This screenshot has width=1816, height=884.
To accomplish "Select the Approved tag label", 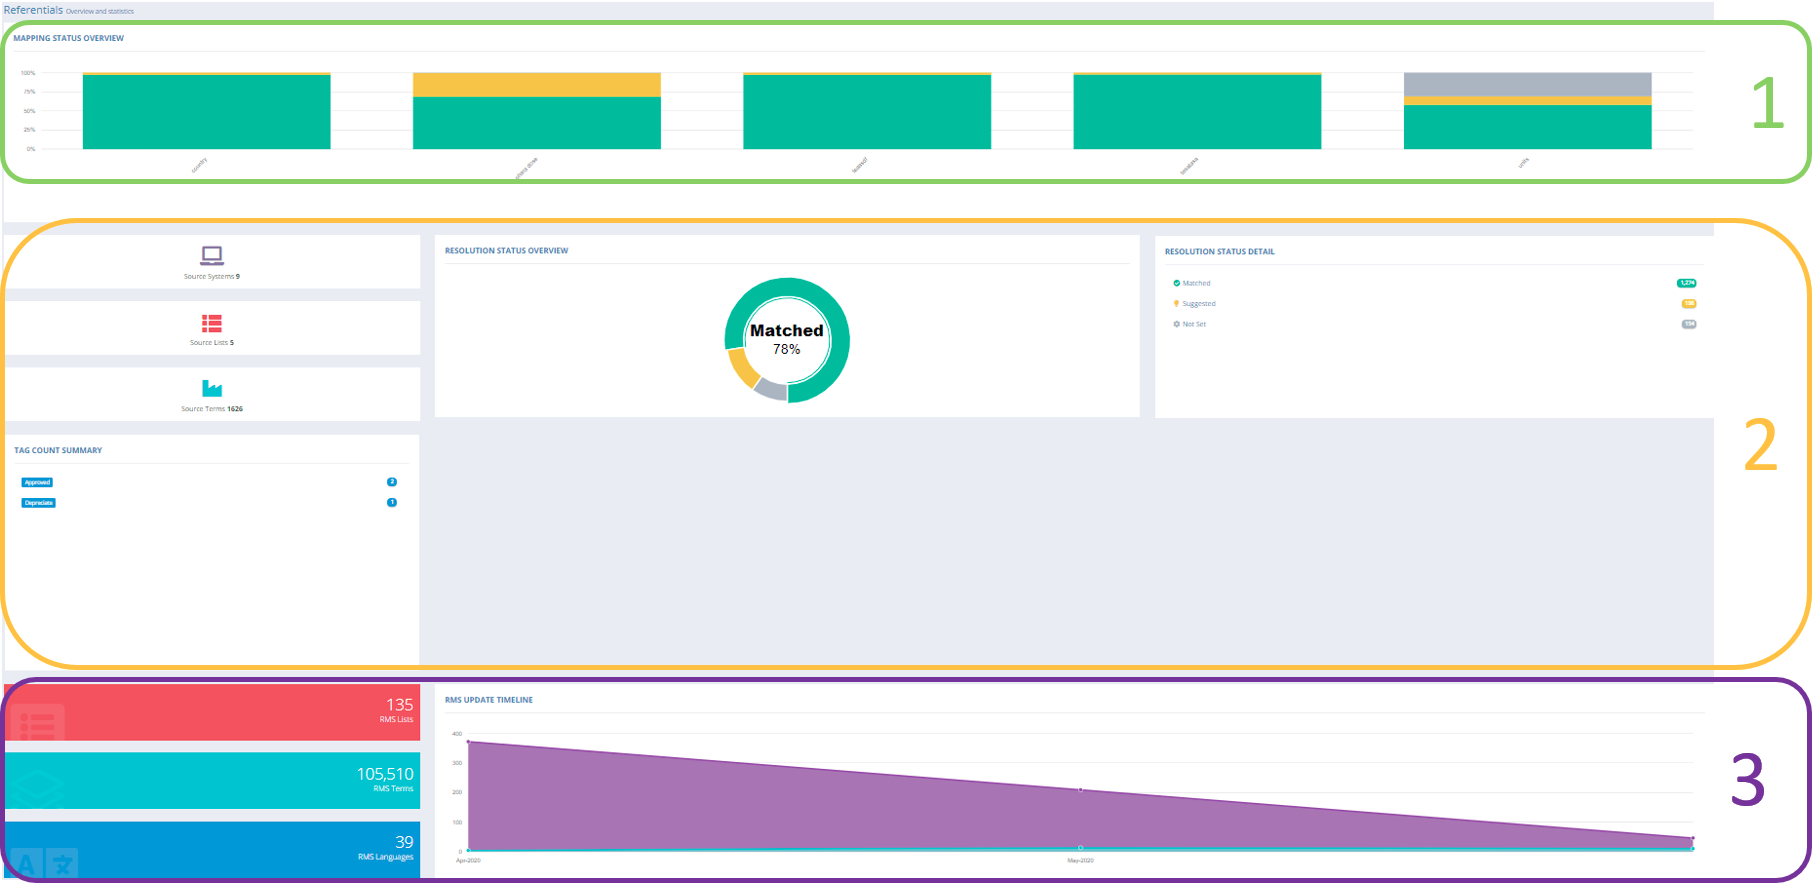I will coord(37,482).
